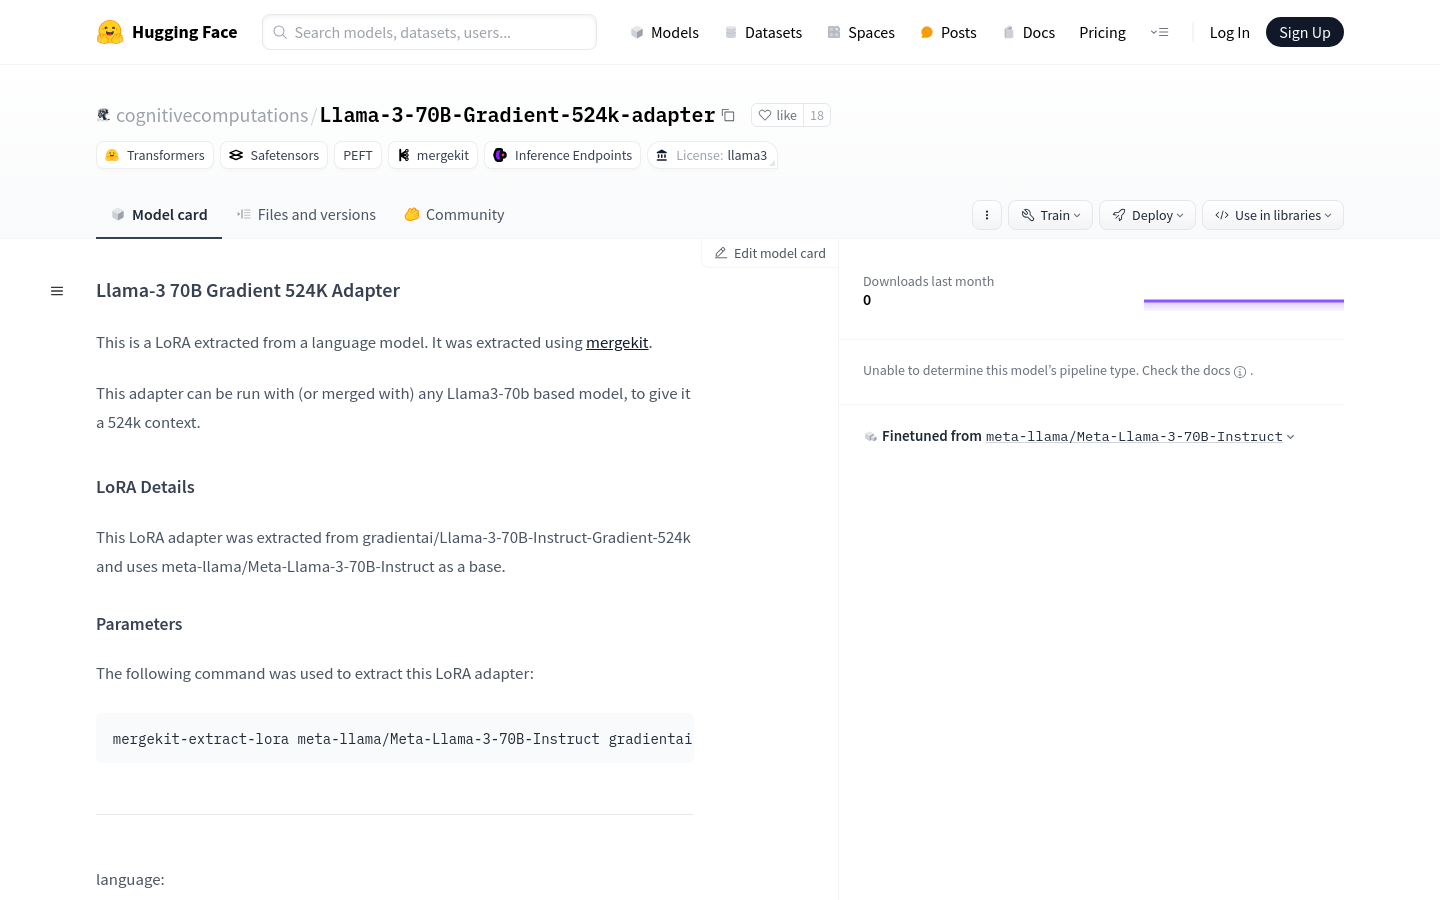The image size is (1440, 900).
Task: Click the Log In link
Action: (1229, 32)
